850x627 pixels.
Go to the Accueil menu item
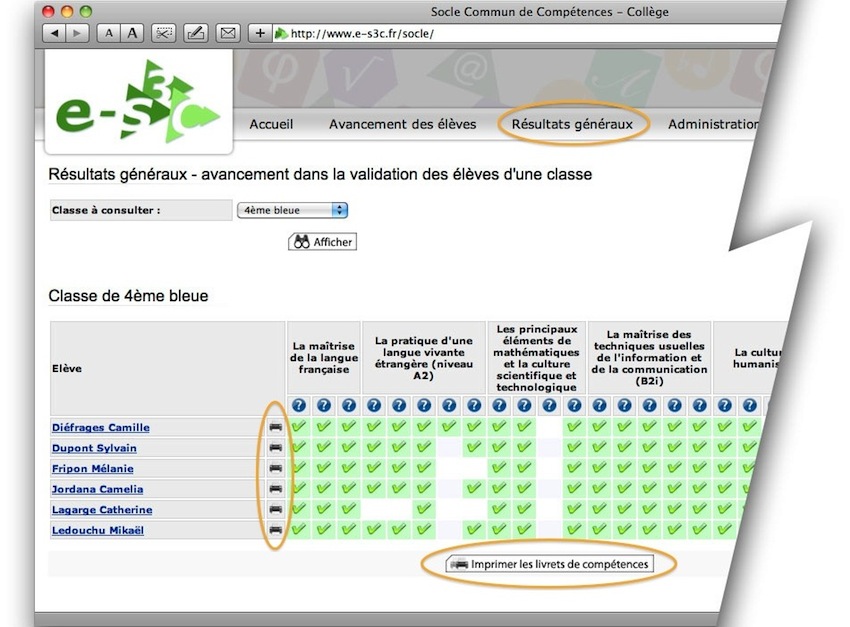271,124
